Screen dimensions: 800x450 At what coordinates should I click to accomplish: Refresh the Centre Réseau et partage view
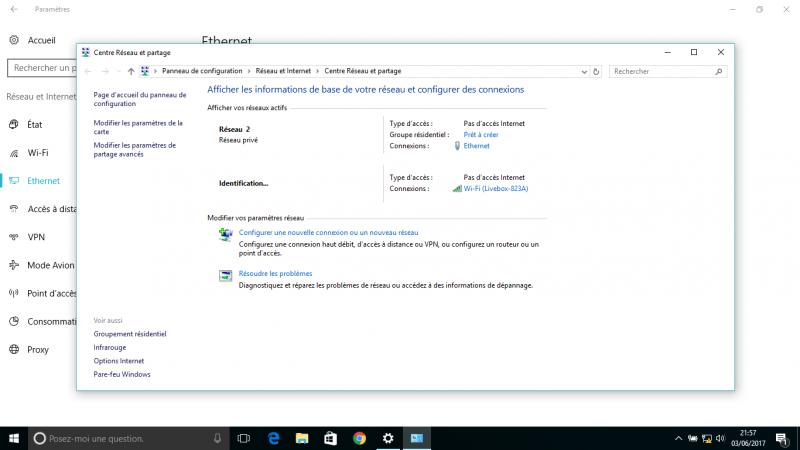coord(596,71)
